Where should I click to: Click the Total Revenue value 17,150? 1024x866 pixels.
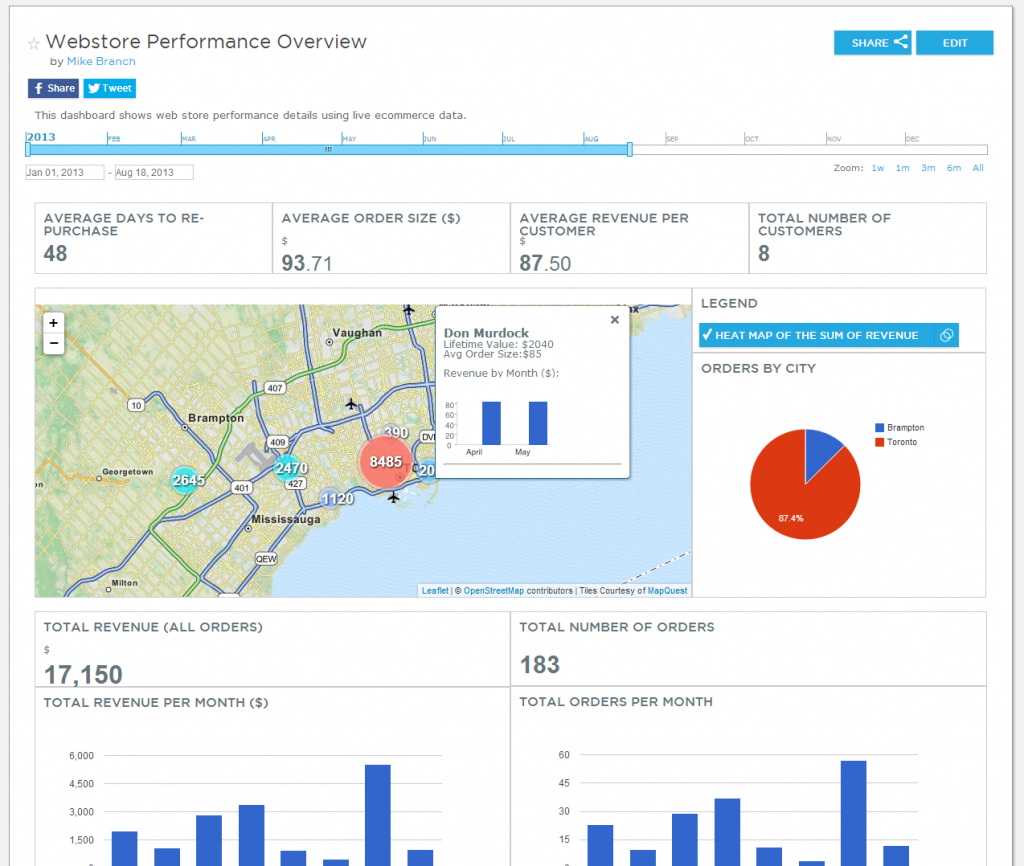pos(83,675)
